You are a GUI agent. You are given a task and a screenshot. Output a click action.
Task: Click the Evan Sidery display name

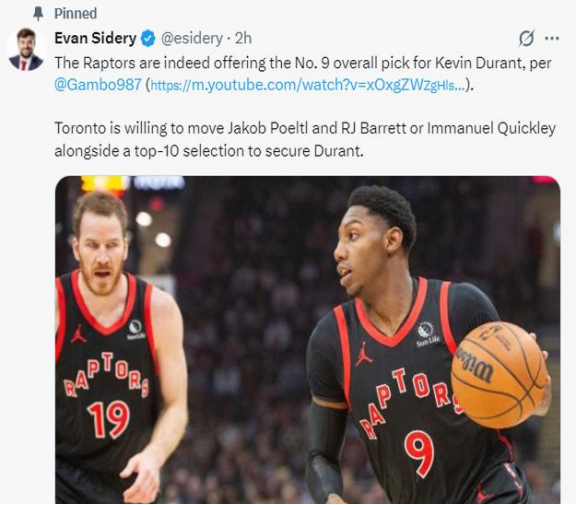[x=96, y=38]
